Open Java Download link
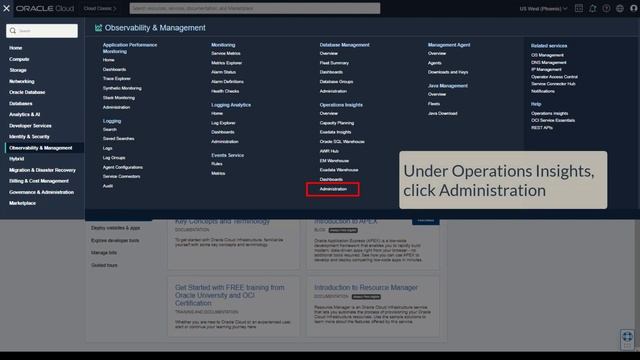 pyautogui.click(x=442, y=114)
